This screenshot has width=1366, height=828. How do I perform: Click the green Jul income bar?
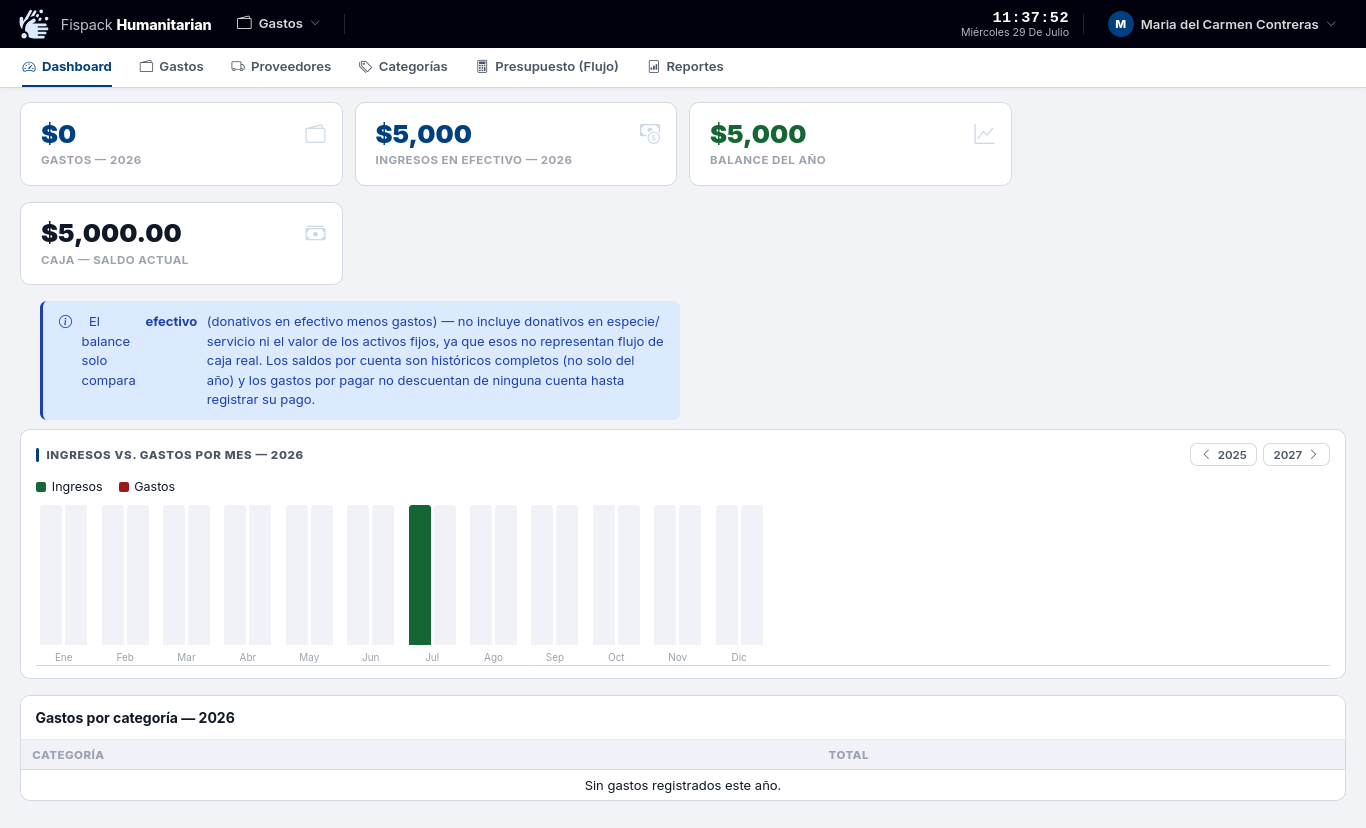click(x=420, y=575)
